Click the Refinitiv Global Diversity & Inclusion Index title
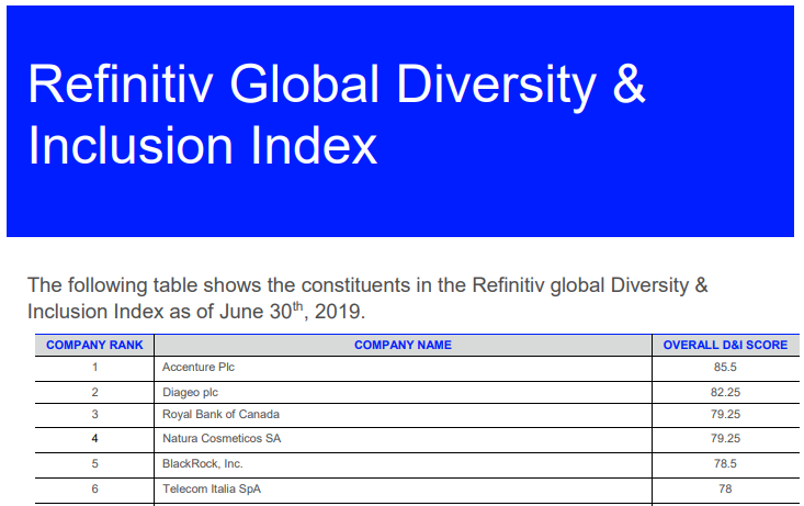 pos(336,114)
